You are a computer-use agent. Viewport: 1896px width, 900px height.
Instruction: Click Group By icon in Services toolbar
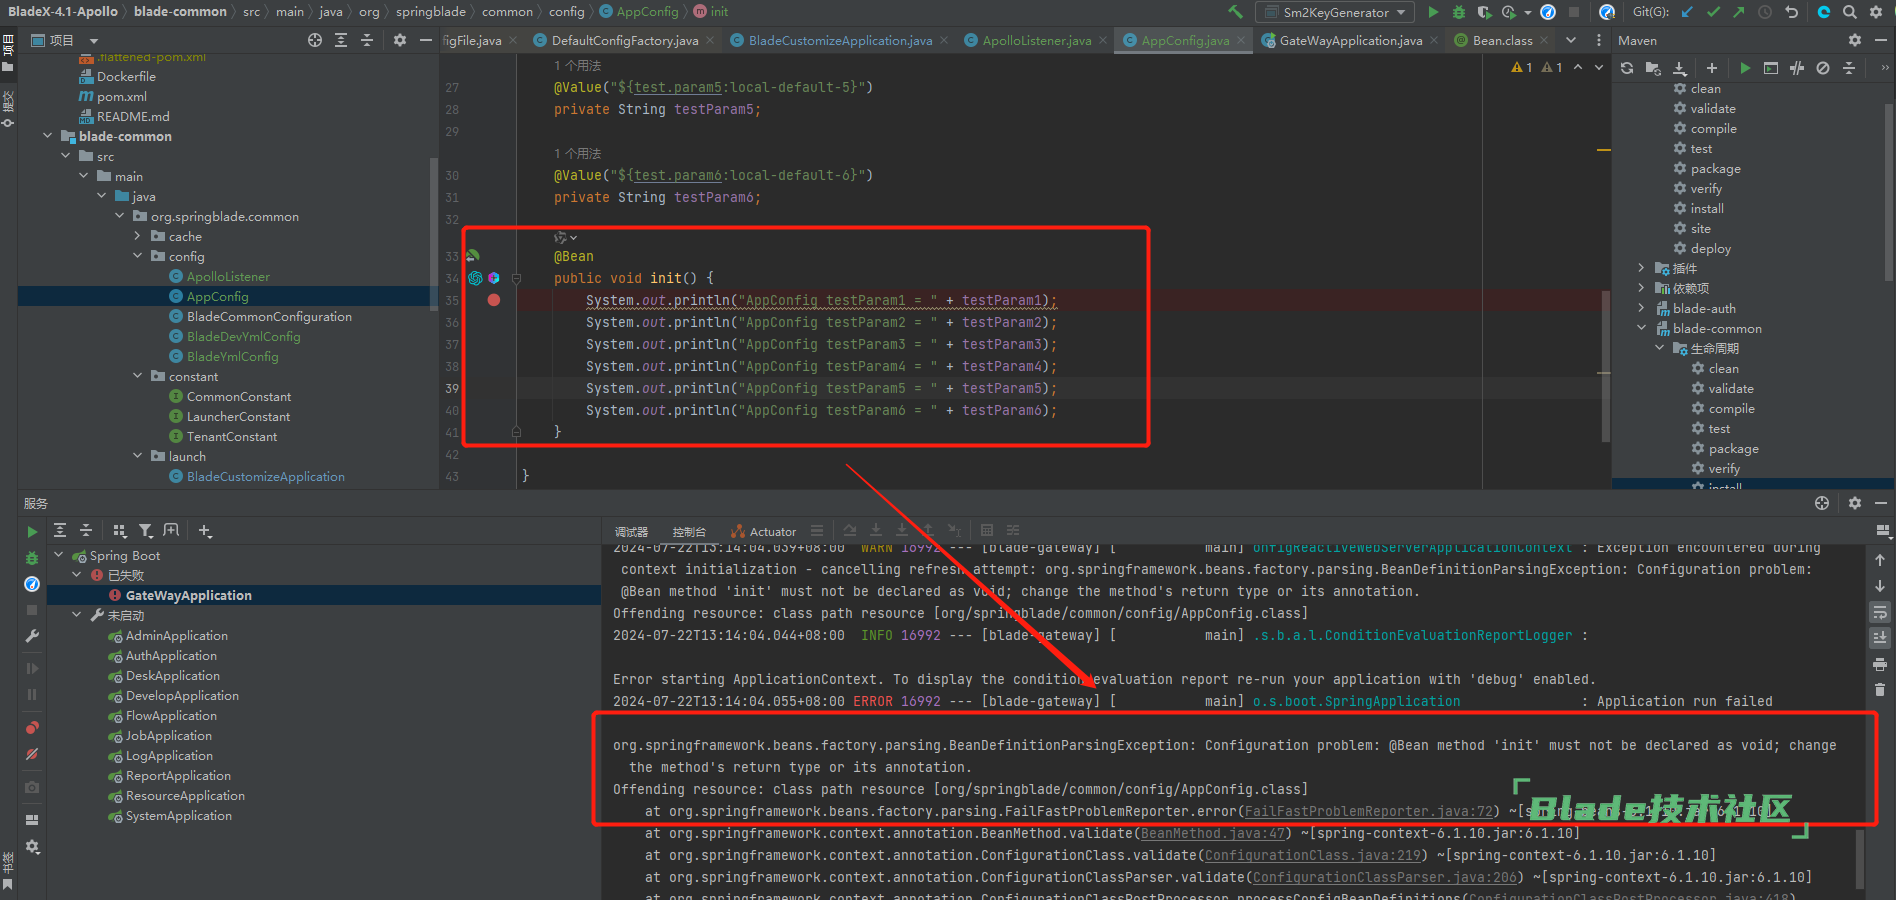click(x=120, y=531)
